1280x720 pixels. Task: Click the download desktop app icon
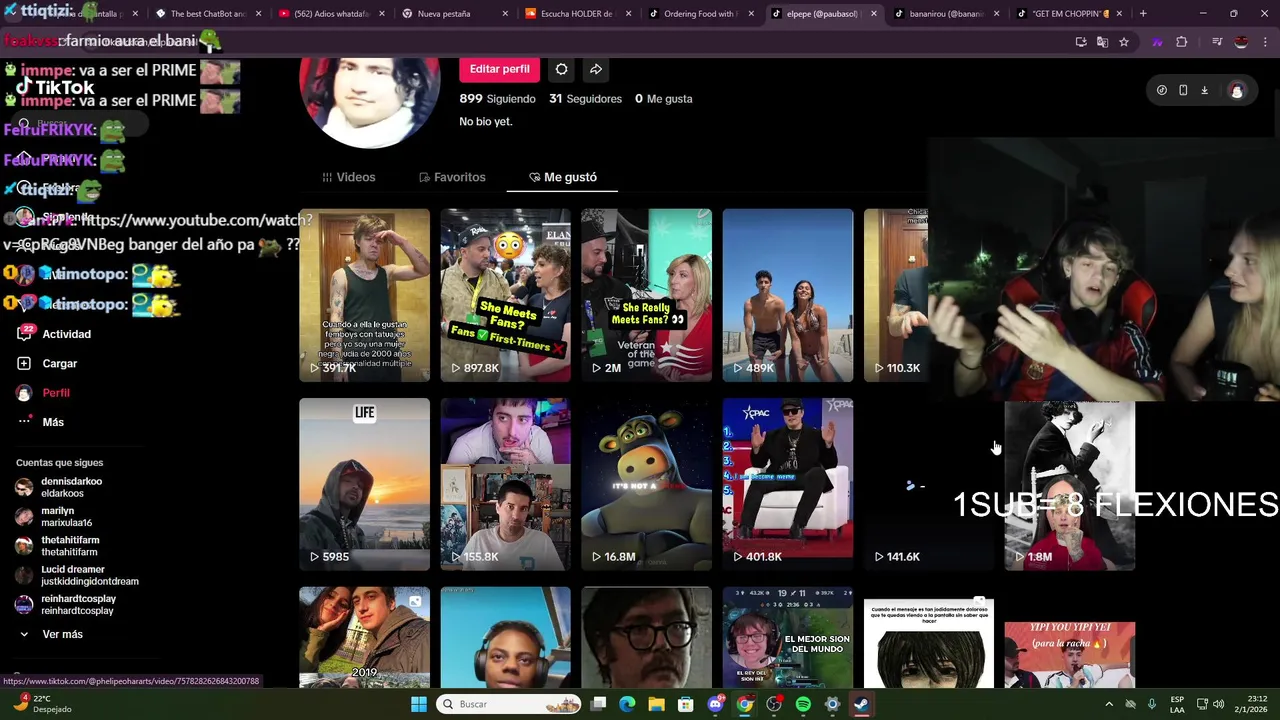pos(1204,90)
